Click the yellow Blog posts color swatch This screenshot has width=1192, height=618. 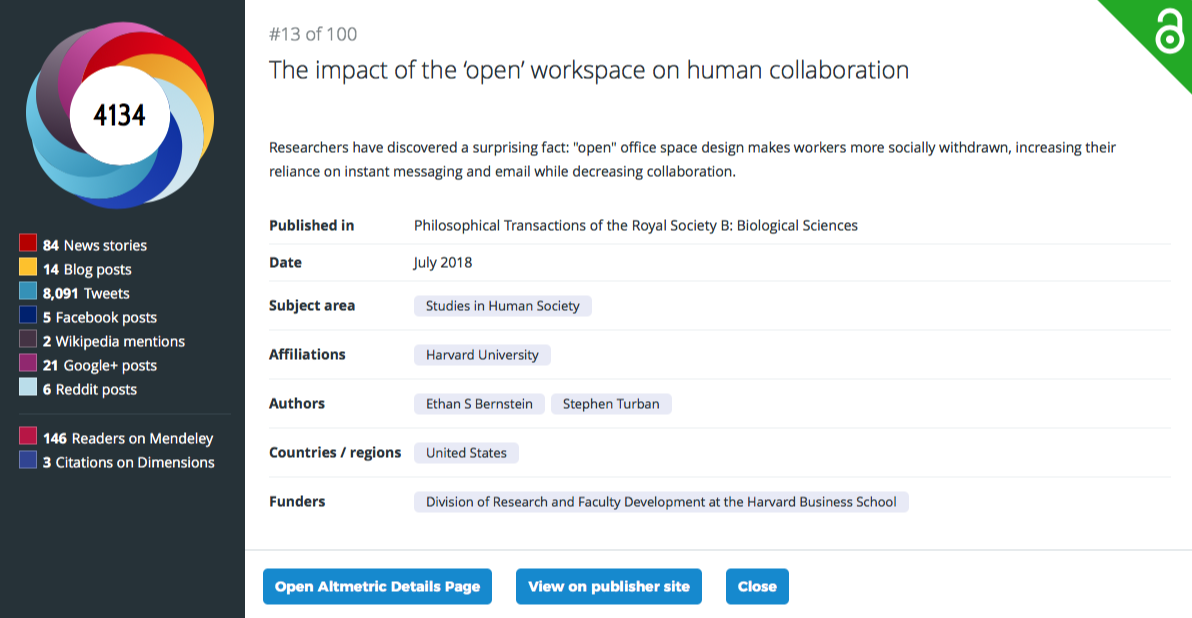tap(28, 268)
